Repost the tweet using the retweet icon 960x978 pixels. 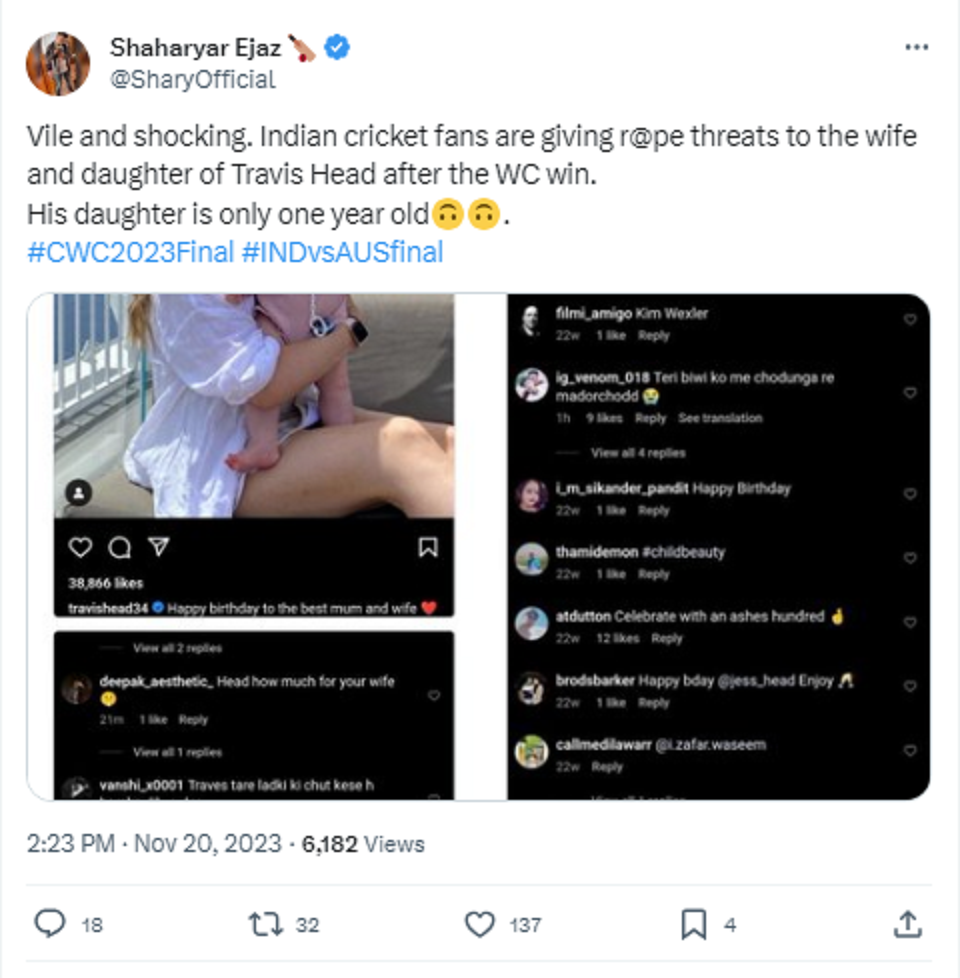coord(266,924)
